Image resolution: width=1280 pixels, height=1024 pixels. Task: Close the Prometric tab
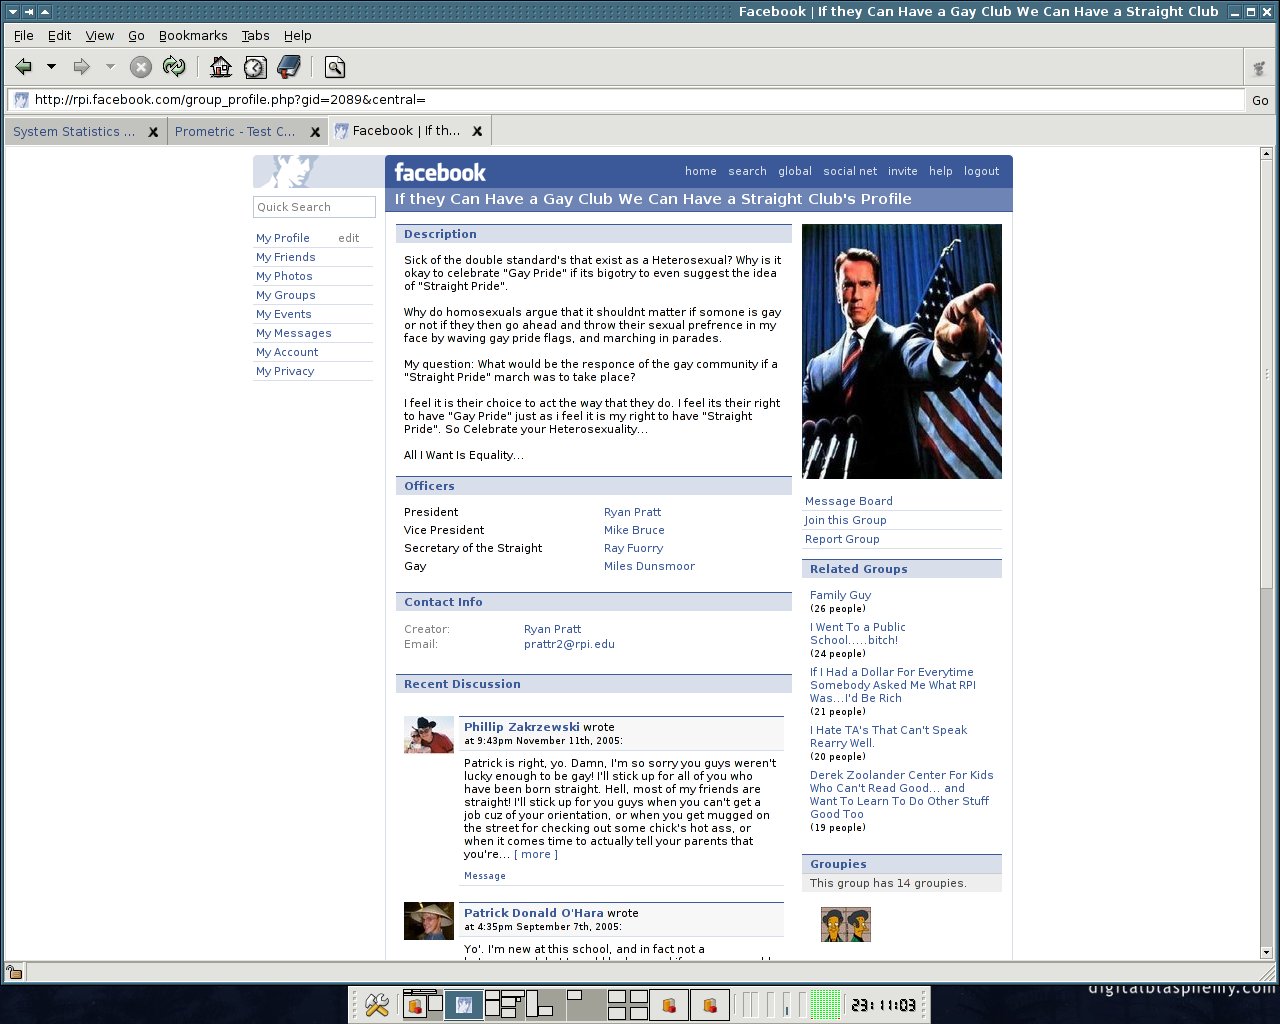(x=315, y=132)
